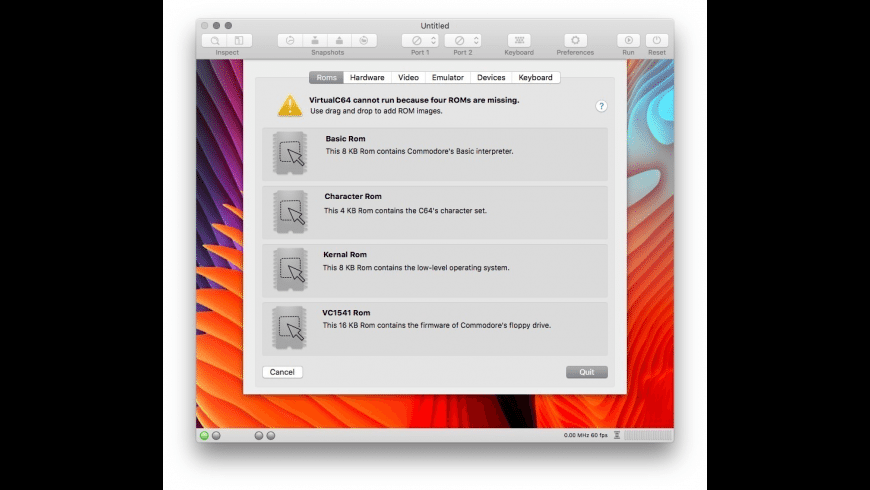Click 'Basic Rom' heading text
The width and height of the screenshot is (870, 490).
pos(346,139)
